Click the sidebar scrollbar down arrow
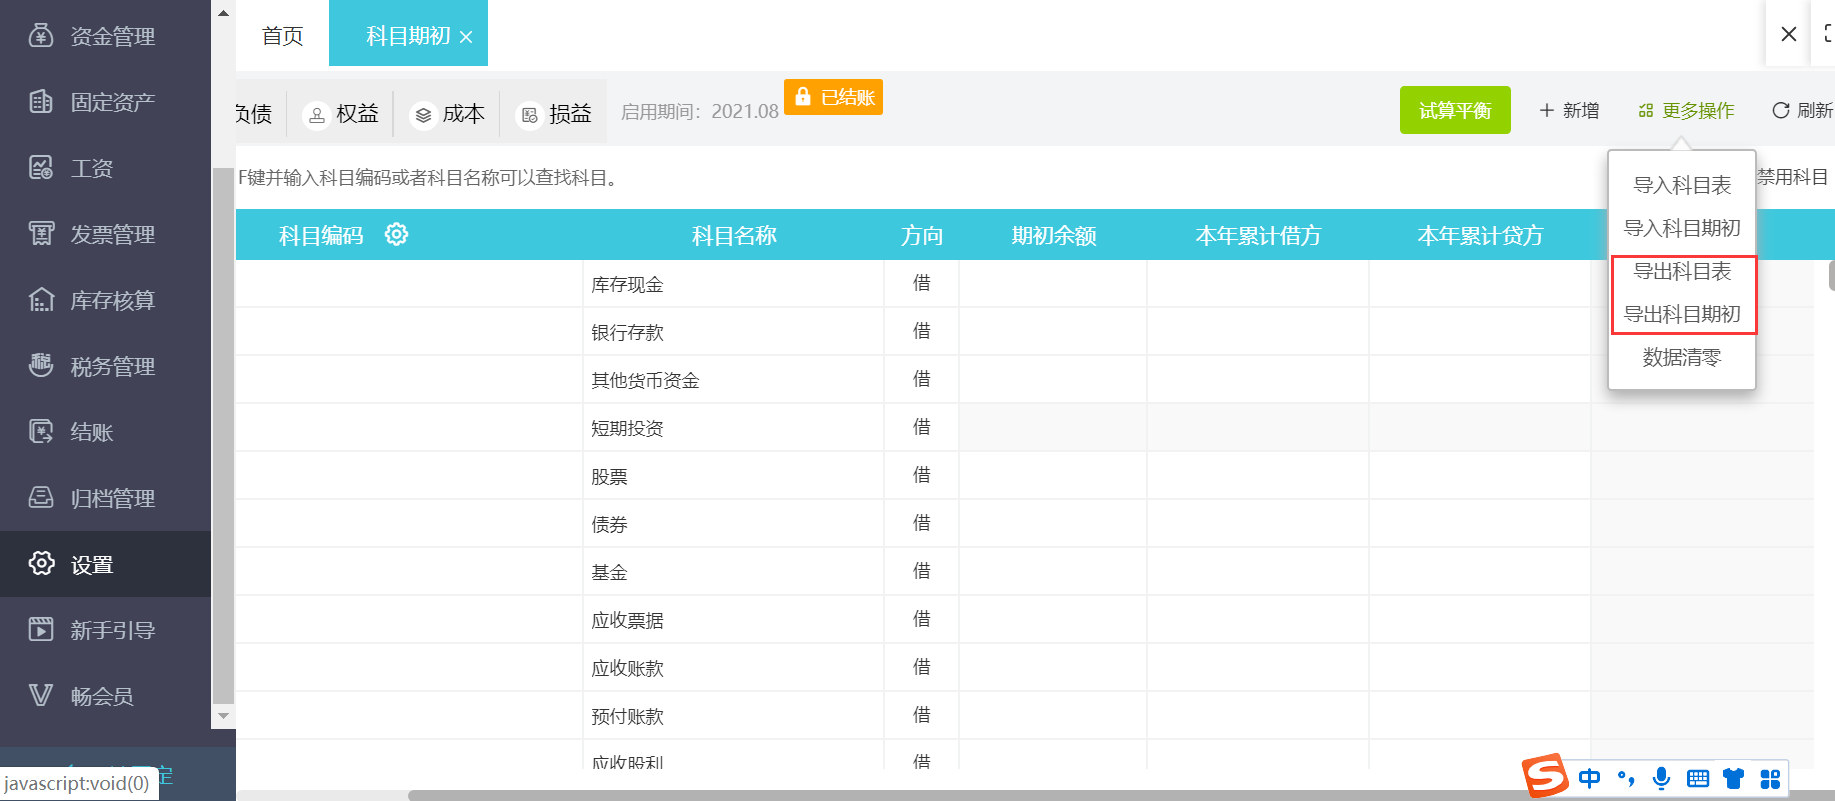The width and height of the screenshot is (1835, 801). [x=223, y=716]
